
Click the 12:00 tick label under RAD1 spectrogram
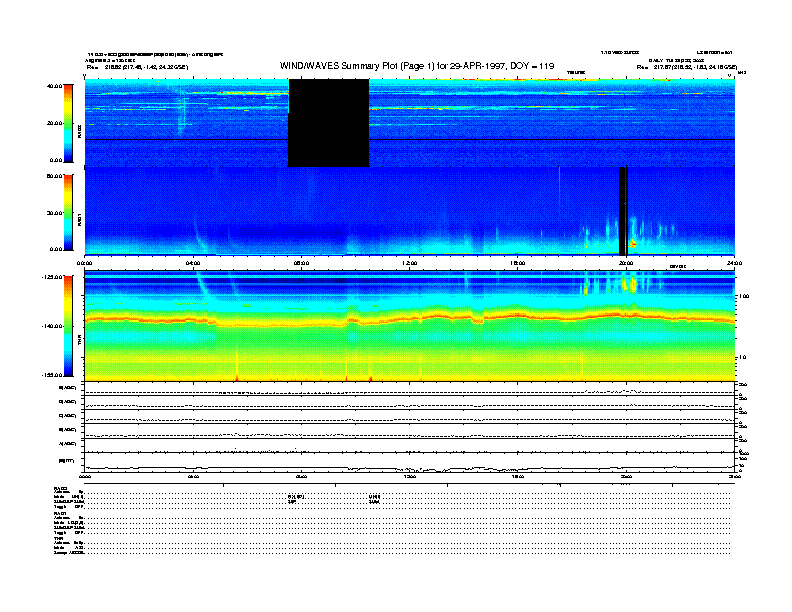click(410, 263)
